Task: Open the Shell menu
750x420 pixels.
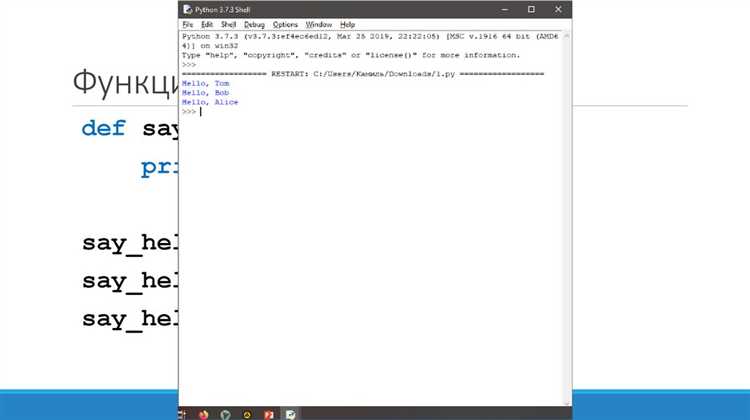Action: point(228,24)
